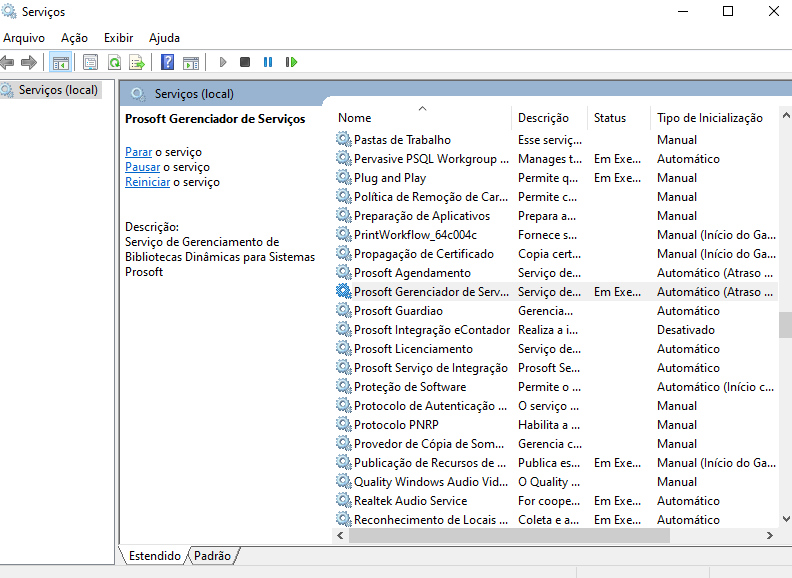Open the Arquivo menu
The image size is (792, 578).
pyautogui.click(x=24, y=38)
